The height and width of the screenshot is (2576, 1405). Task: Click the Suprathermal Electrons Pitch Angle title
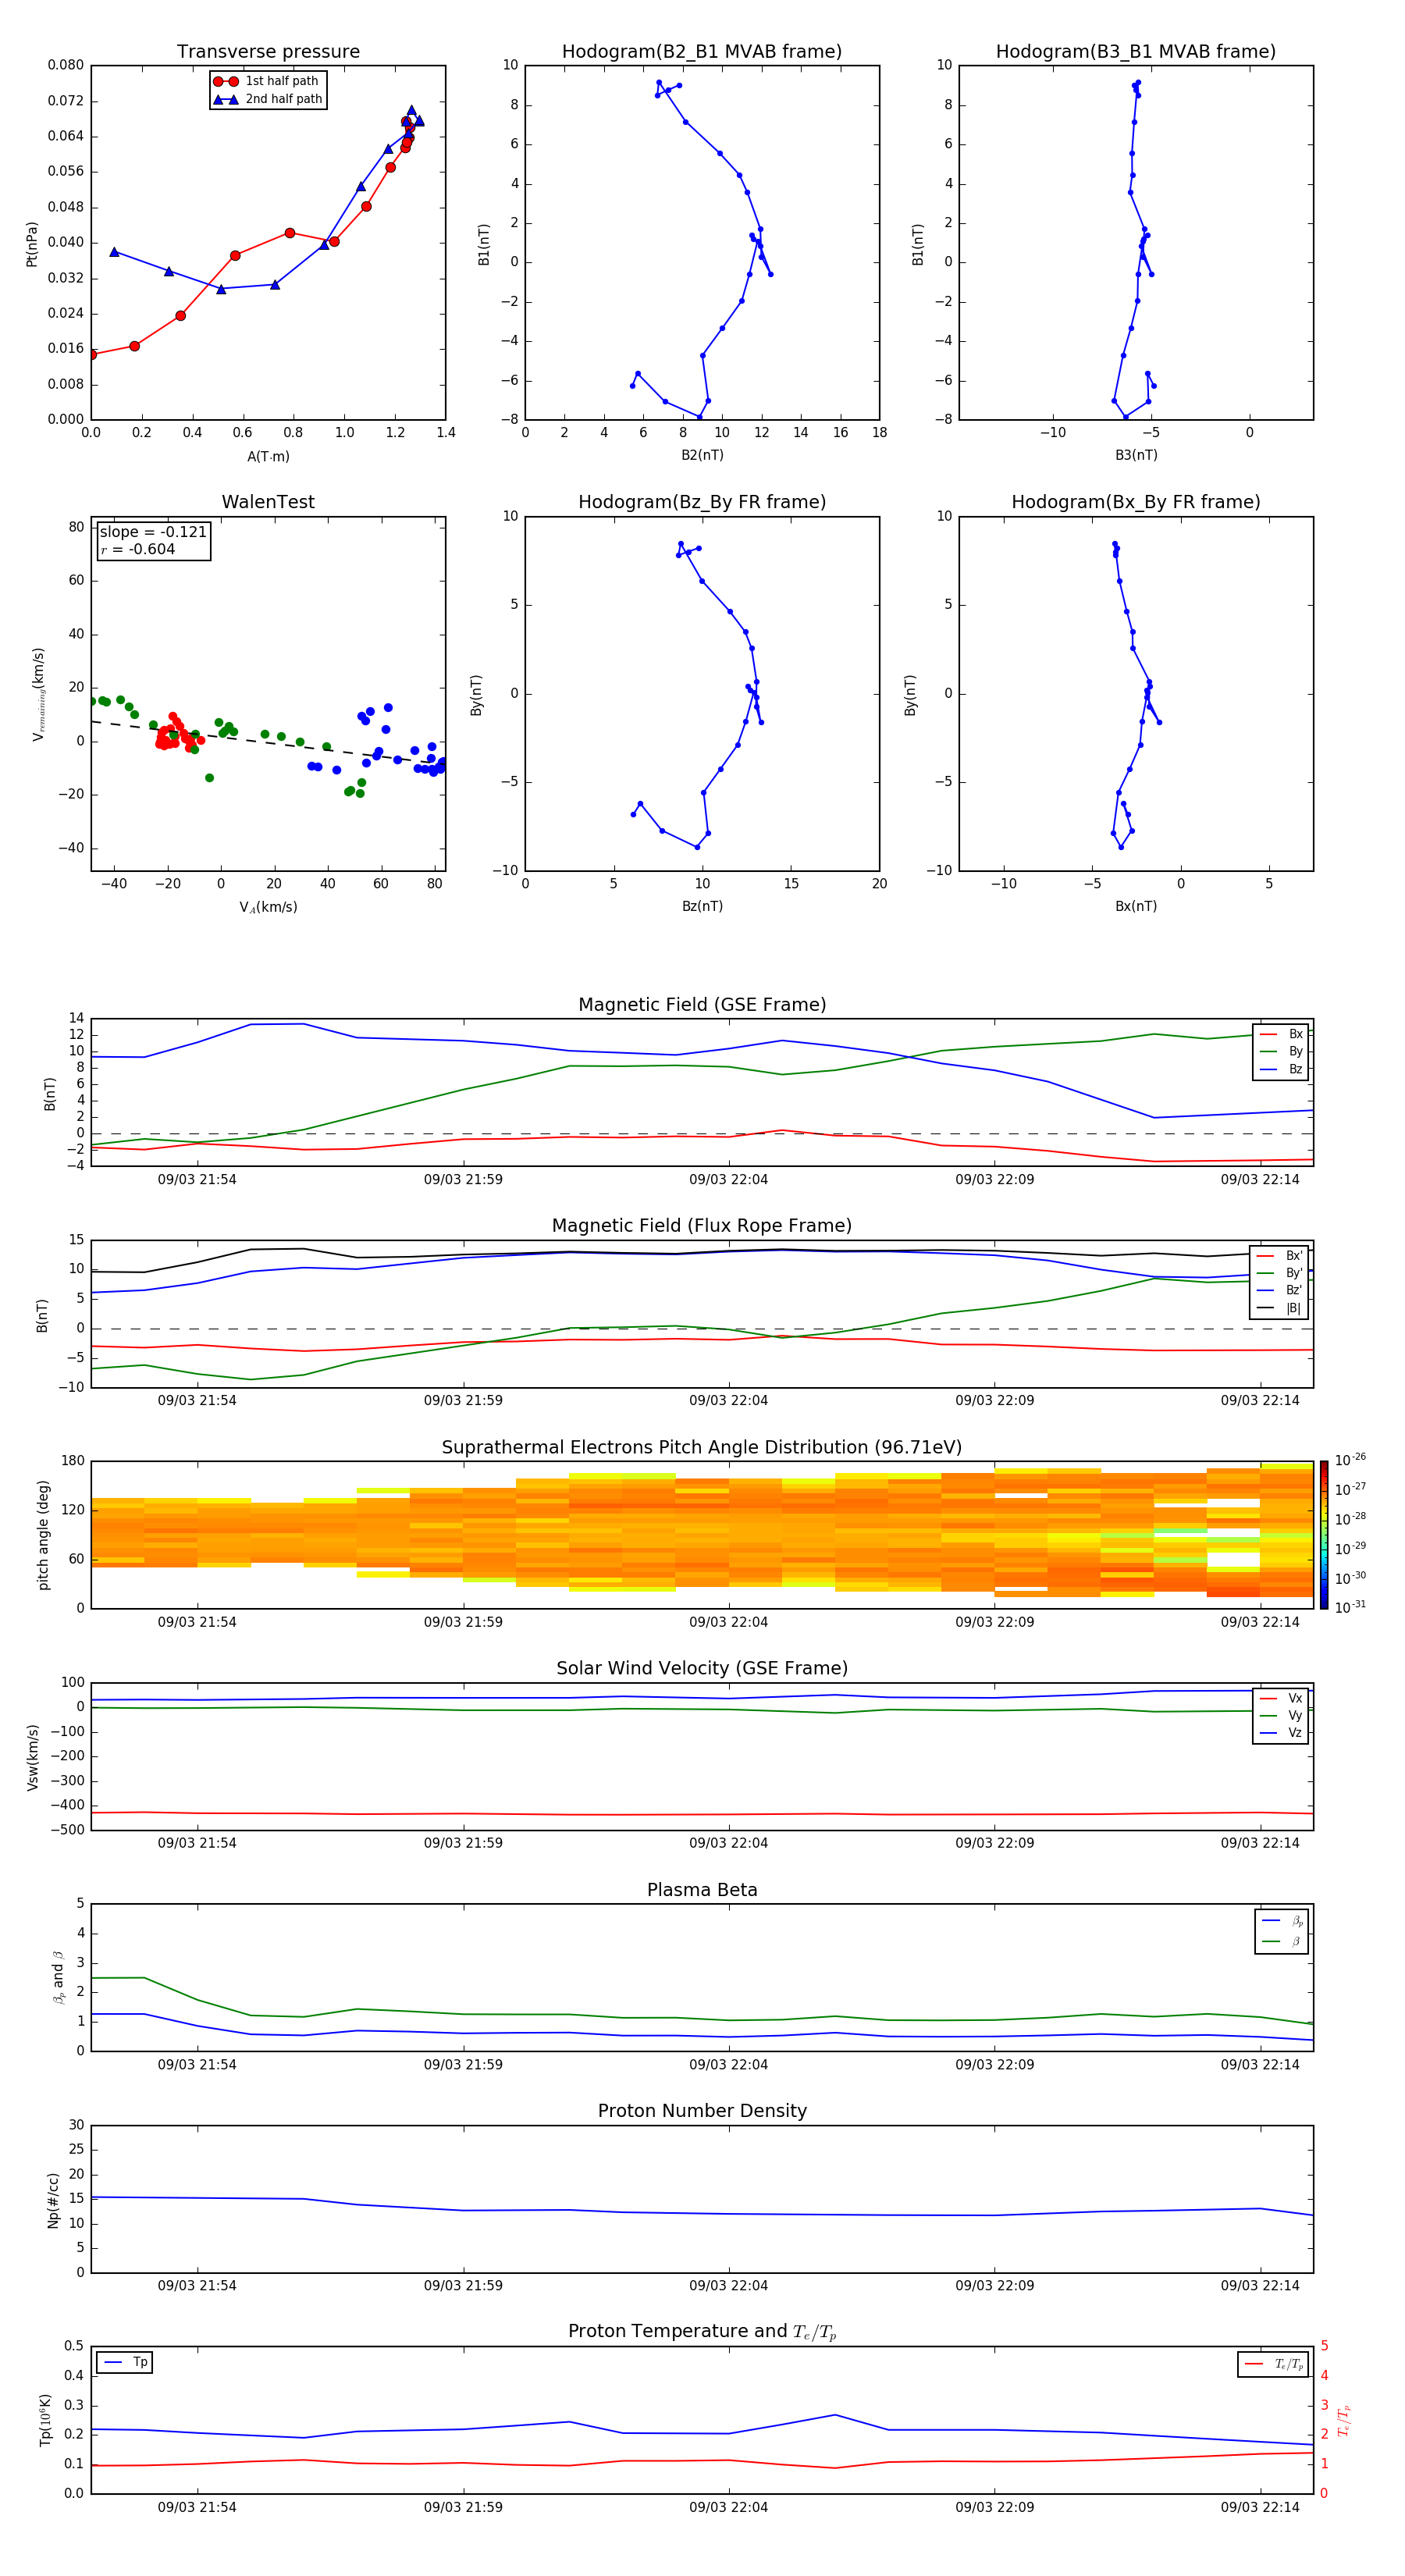pyautogui.click(x=702, y=1448)
